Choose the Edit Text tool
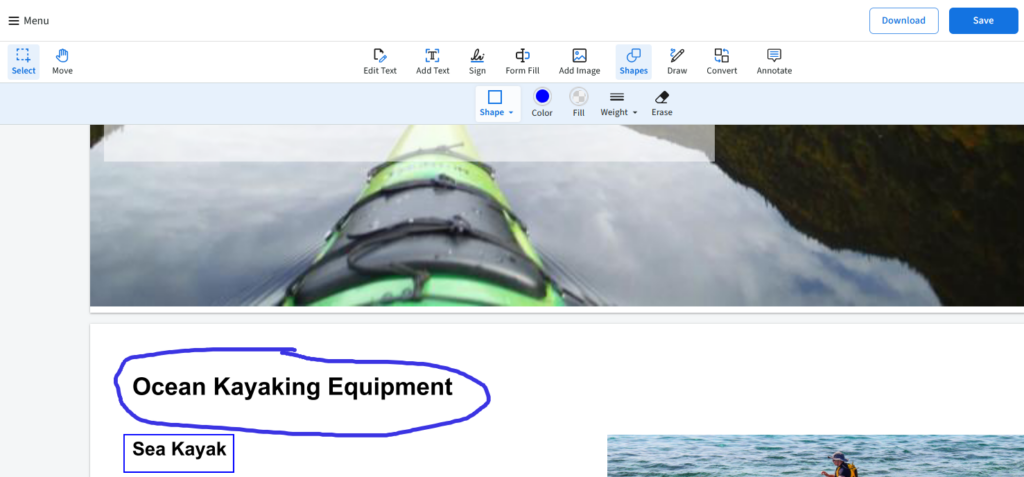 click(x=380, y=62)
